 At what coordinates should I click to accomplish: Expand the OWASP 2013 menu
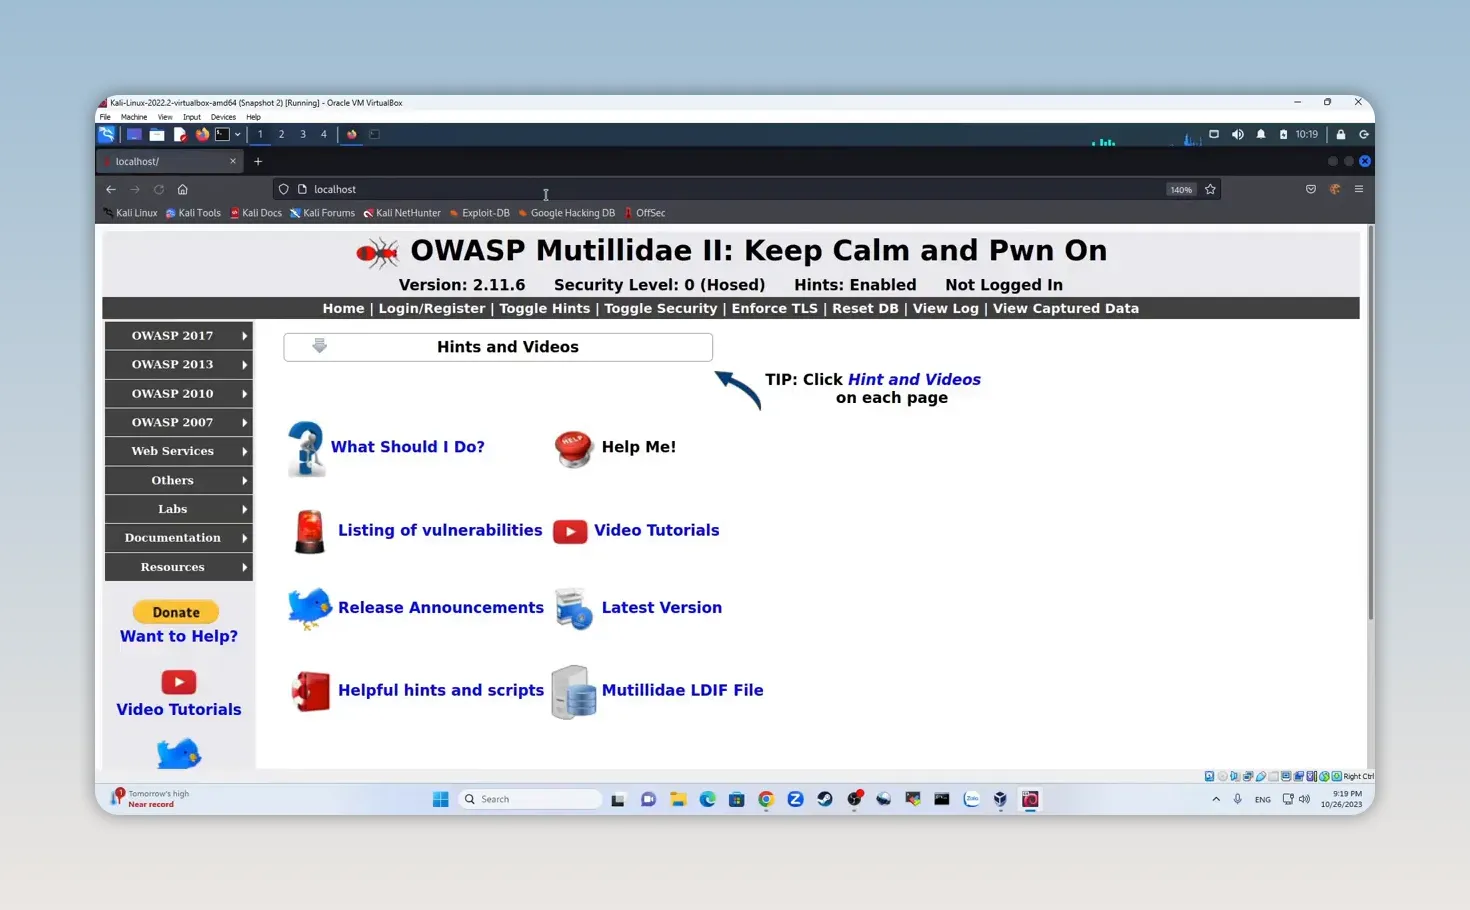(x=178, y=365)
